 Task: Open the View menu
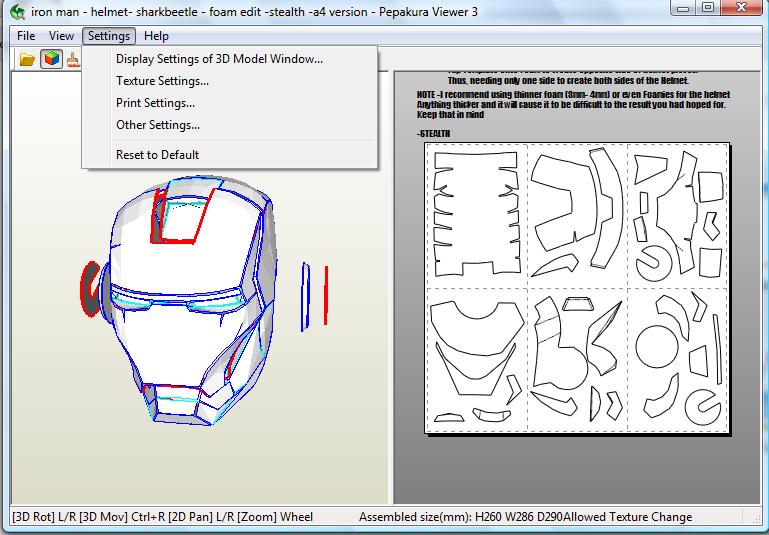(61, 36)
